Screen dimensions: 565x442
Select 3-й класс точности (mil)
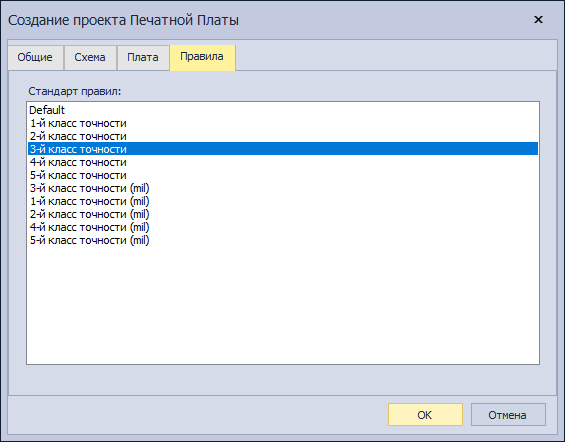pyautogui.click(x=283, y=188)
